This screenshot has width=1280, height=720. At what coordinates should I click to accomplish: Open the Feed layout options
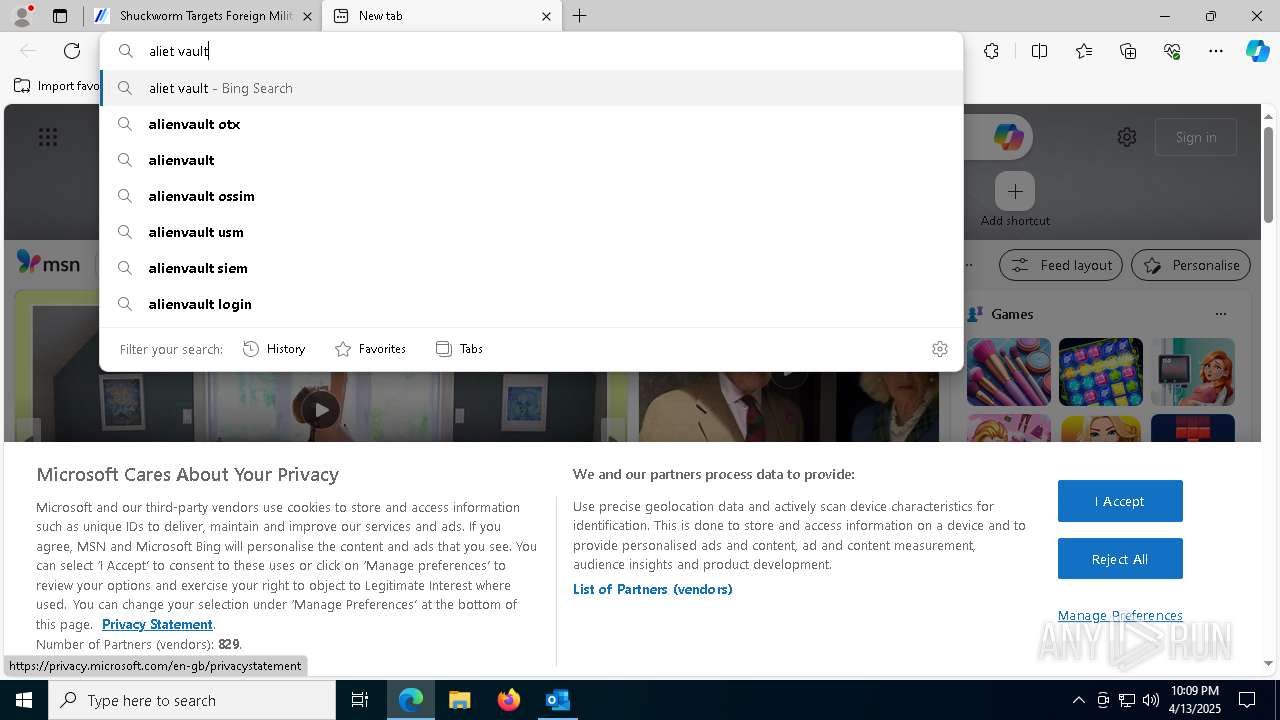coord(1061,265)
